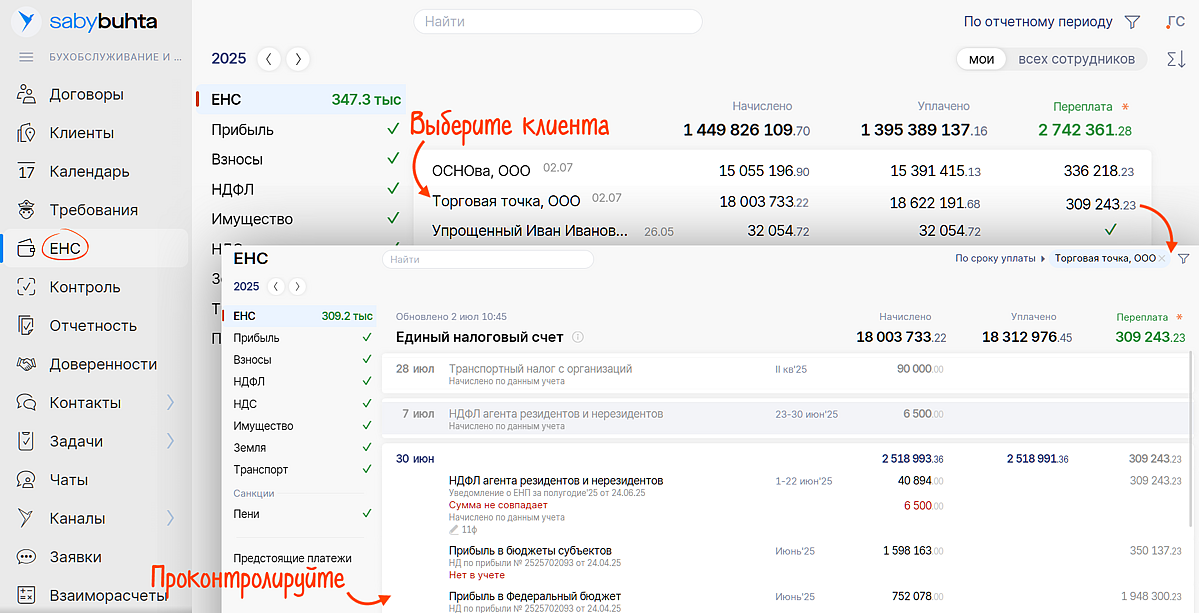This screenshot has width=1199, height=613.
Task: Open the Календарь icon in sidebar
Action: (x=28, y=172)
